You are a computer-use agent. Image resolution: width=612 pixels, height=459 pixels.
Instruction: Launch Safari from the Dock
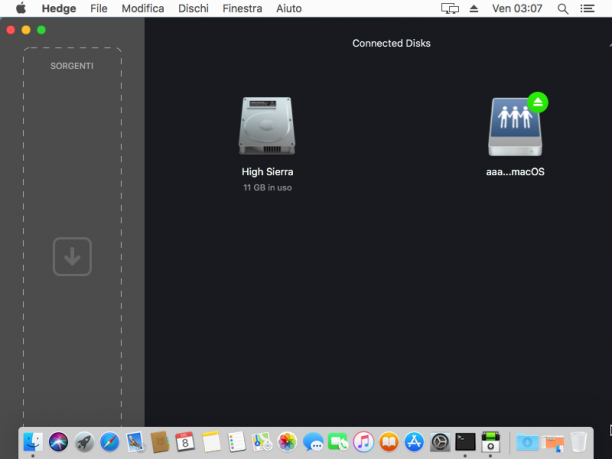[110, 442]
